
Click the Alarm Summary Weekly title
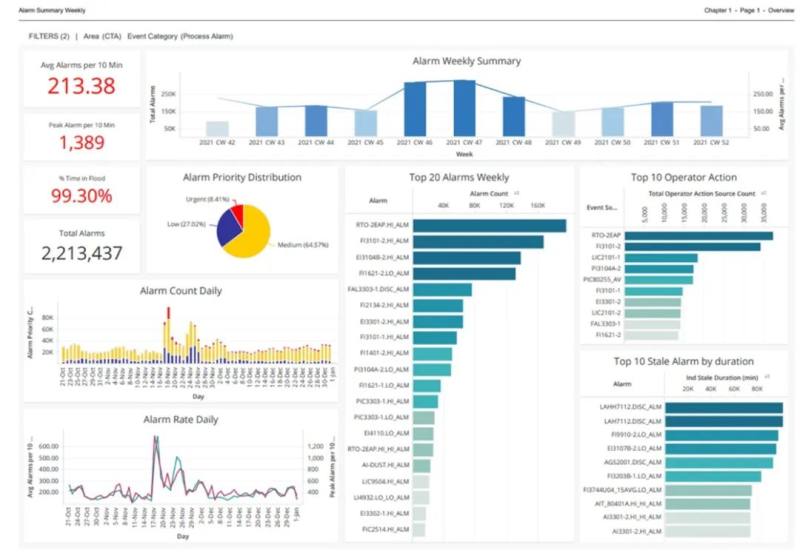[48, 8]
